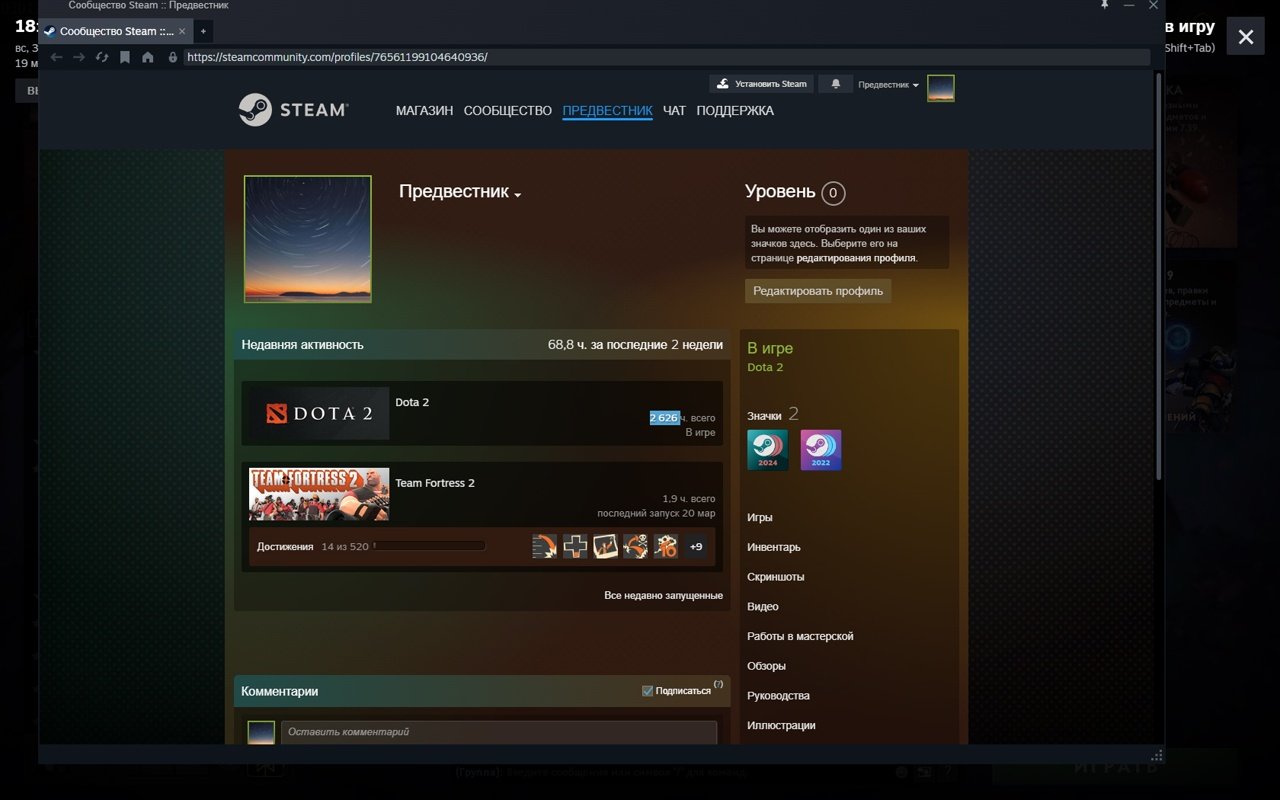
Task: Open Работы в мастерской link
Action: [800, 636]
